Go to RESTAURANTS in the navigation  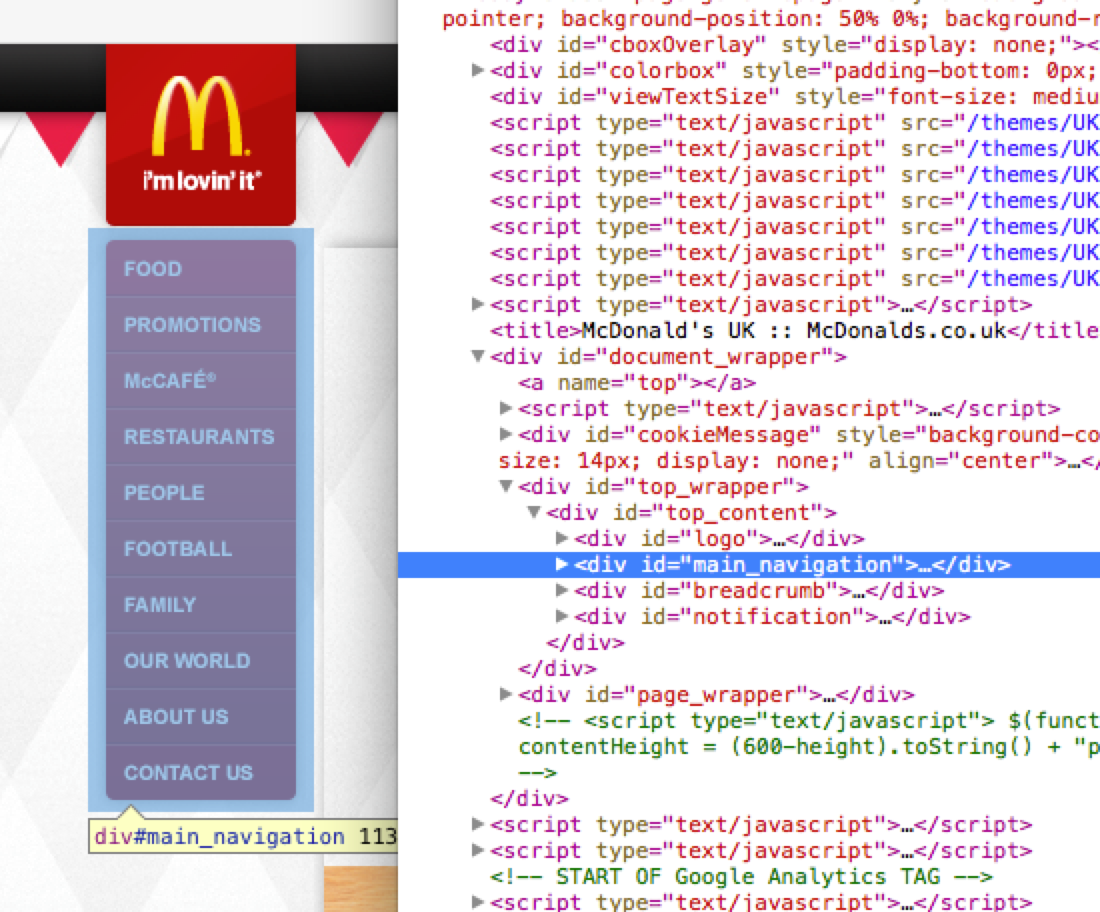pos(201,437)
